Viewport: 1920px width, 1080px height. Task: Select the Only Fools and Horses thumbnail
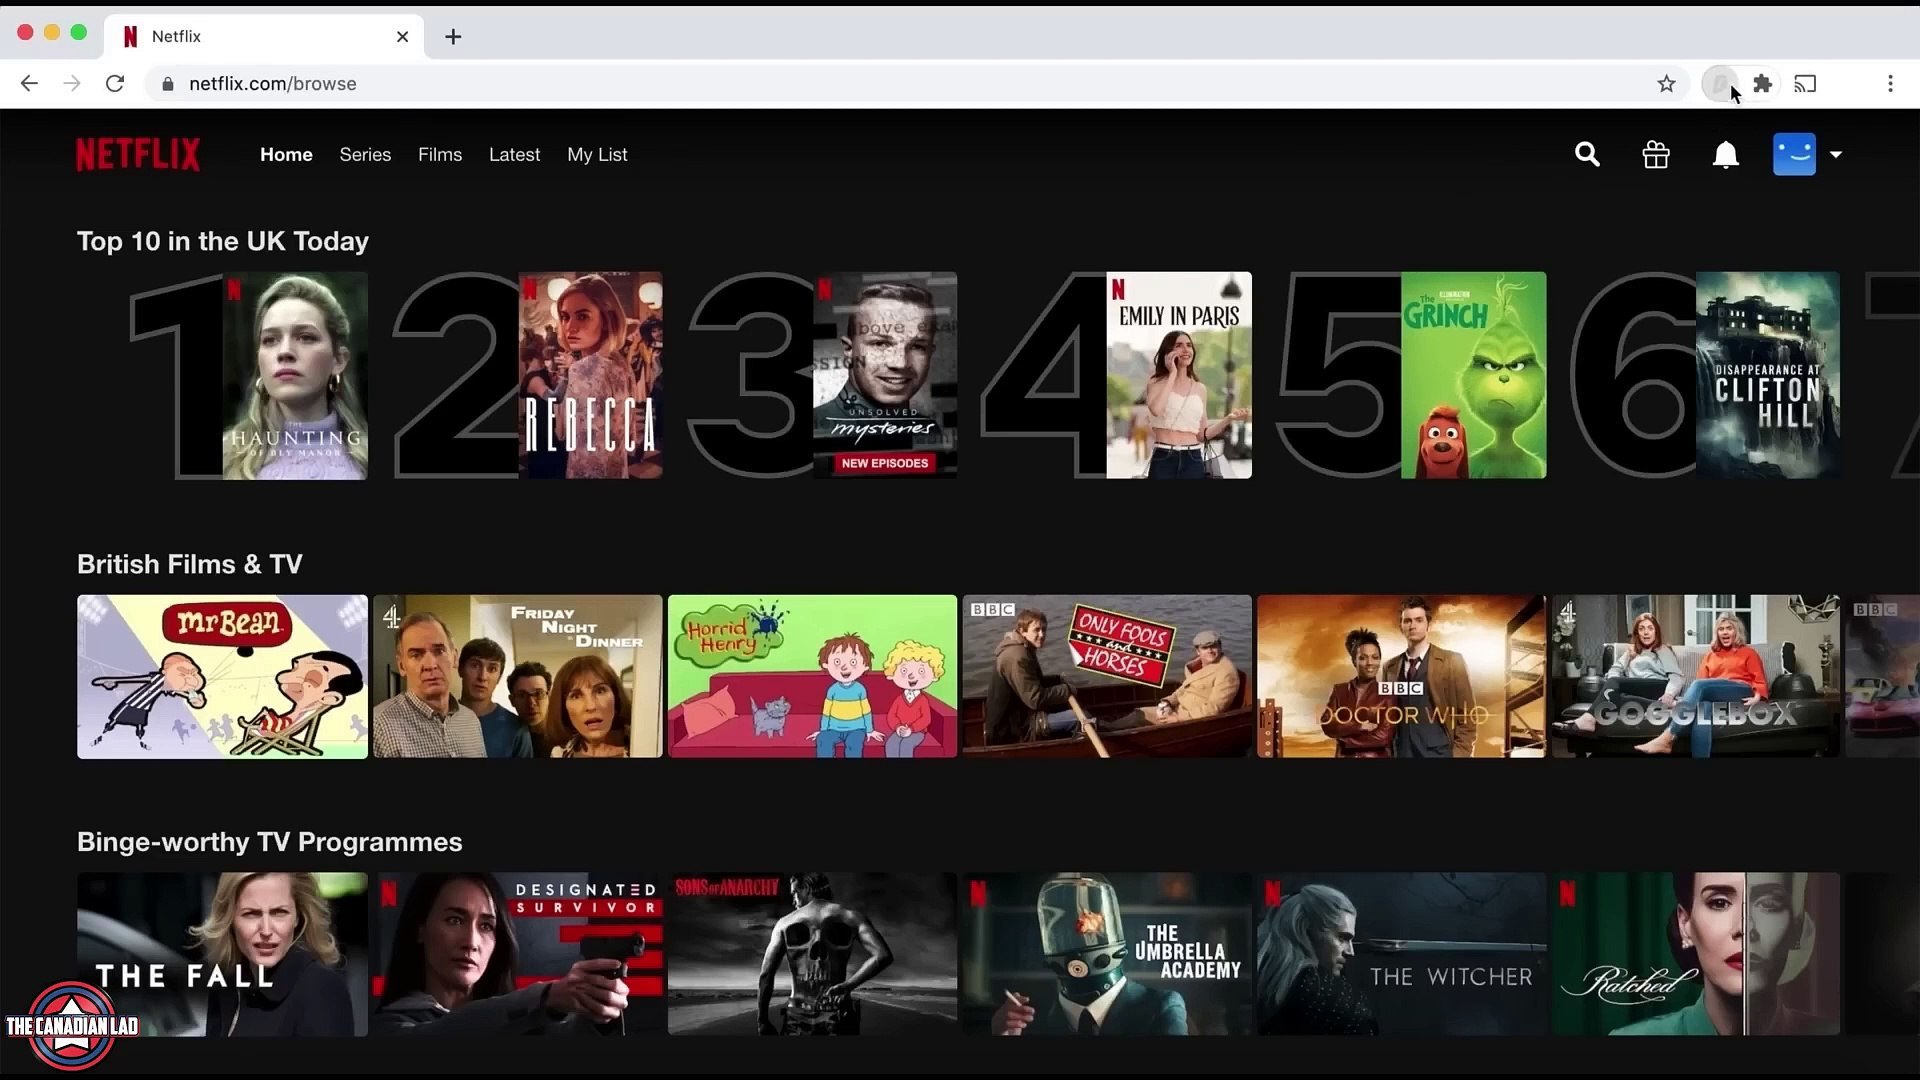(1107, 677)
